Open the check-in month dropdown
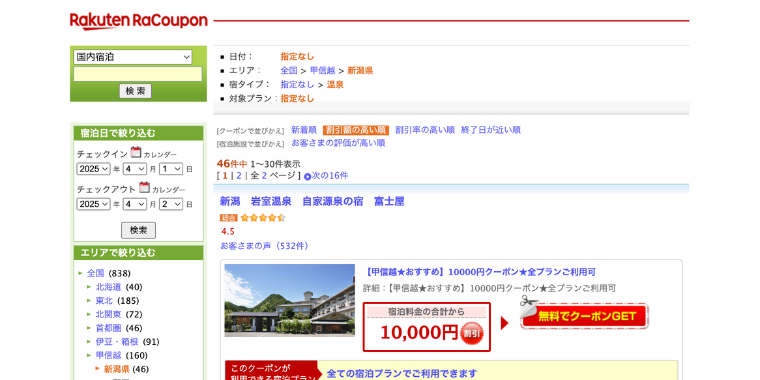This screenshot has width=760, height=380. tap(134, 169)
